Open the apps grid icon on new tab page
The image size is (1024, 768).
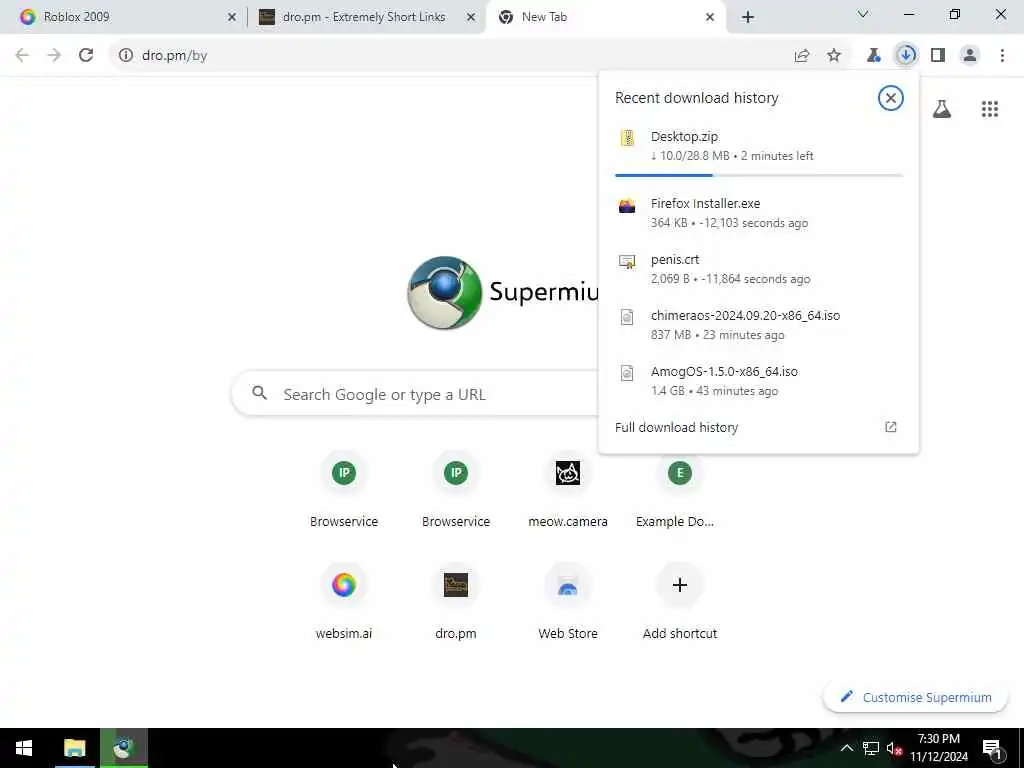click(x=990, y=109)
